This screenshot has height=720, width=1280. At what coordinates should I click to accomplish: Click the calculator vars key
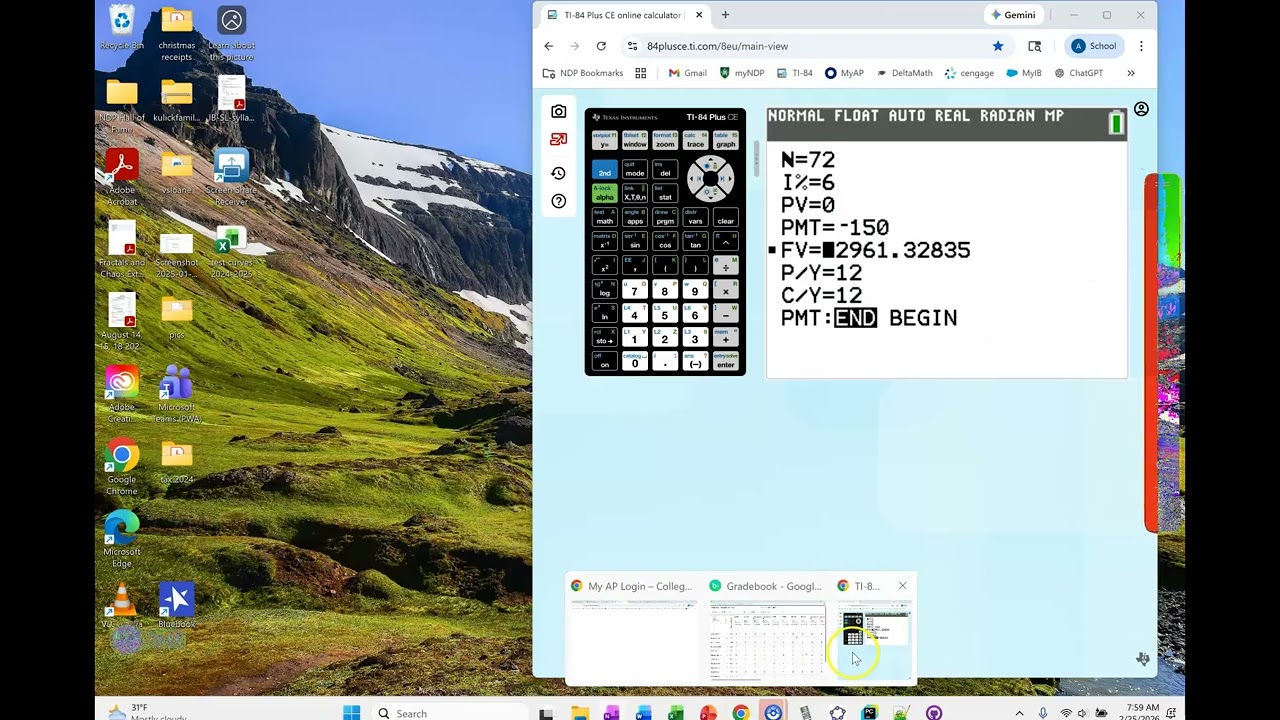pos(695,218)
